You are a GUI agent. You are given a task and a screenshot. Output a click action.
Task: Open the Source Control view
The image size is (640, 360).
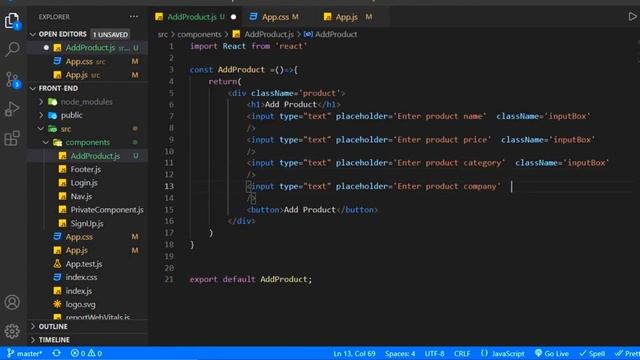12,80
